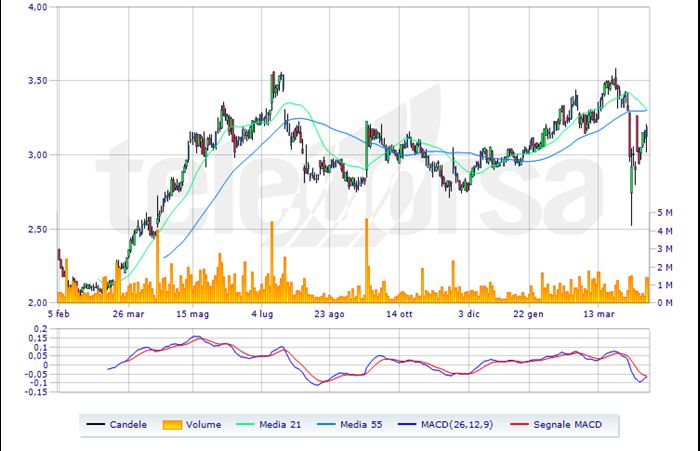Click the orange Volume swatch in legend
This screenshot has height=451, width=700.
coord(174,425)
